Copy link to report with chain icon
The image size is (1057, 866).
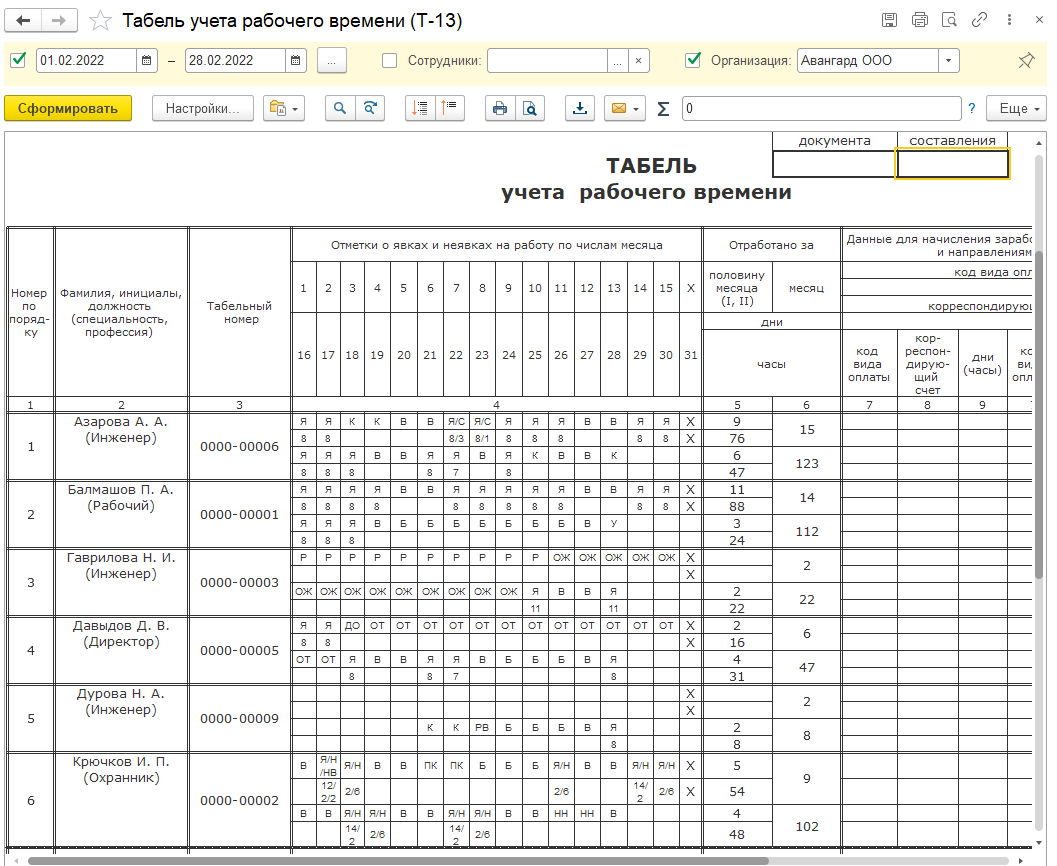point(980,20)
